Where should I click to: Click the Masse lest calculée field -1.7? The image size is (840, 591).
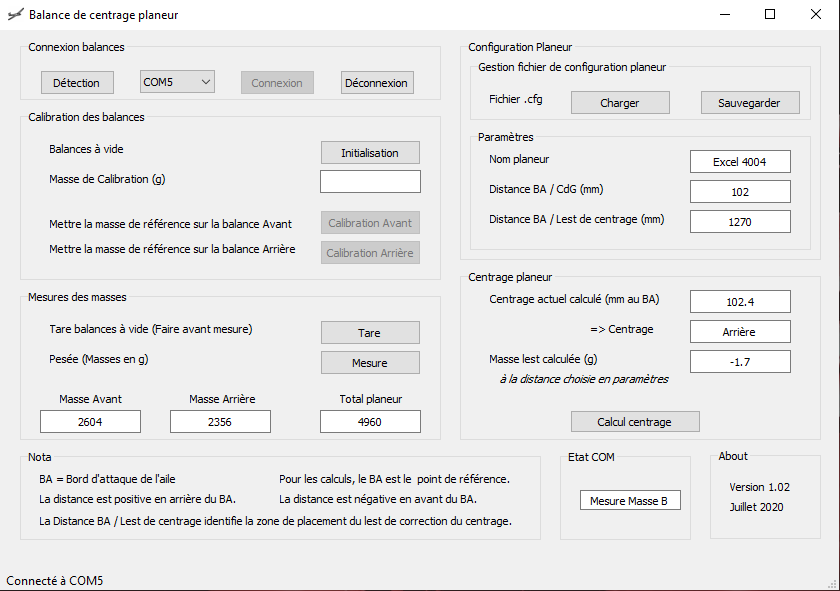(740, 362)
